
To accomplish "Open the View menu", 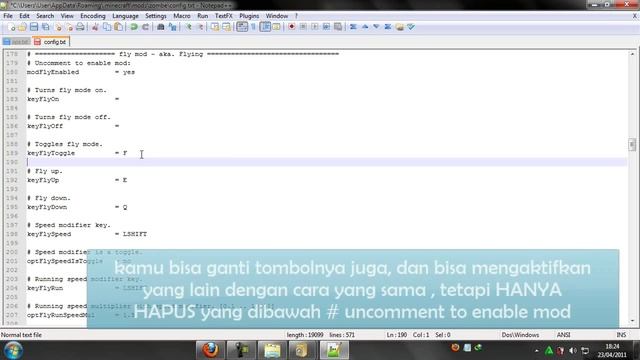I will [67, 16].
